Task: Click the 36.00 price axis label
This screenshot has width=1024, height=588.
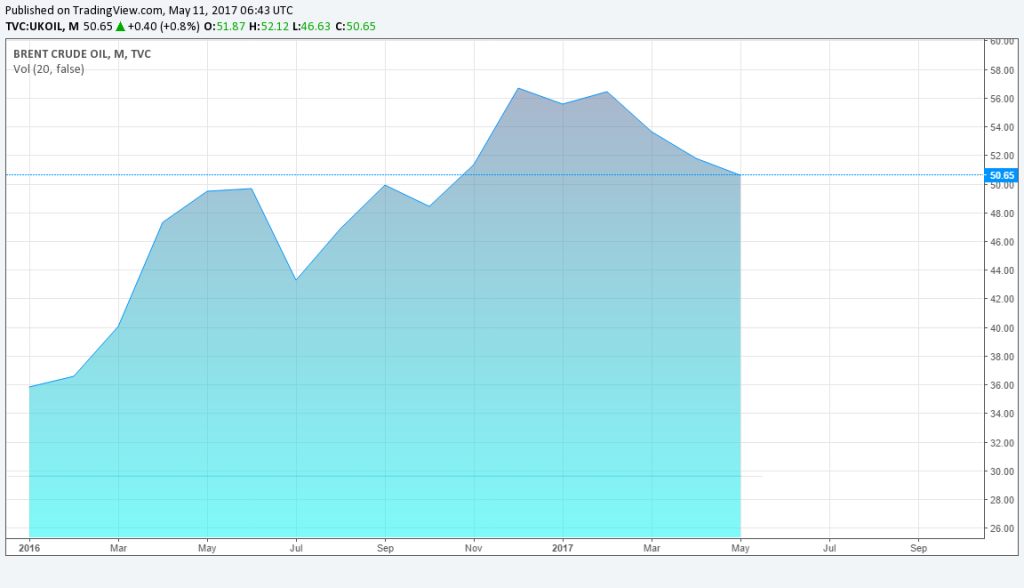Action: tap(1002, 385)
